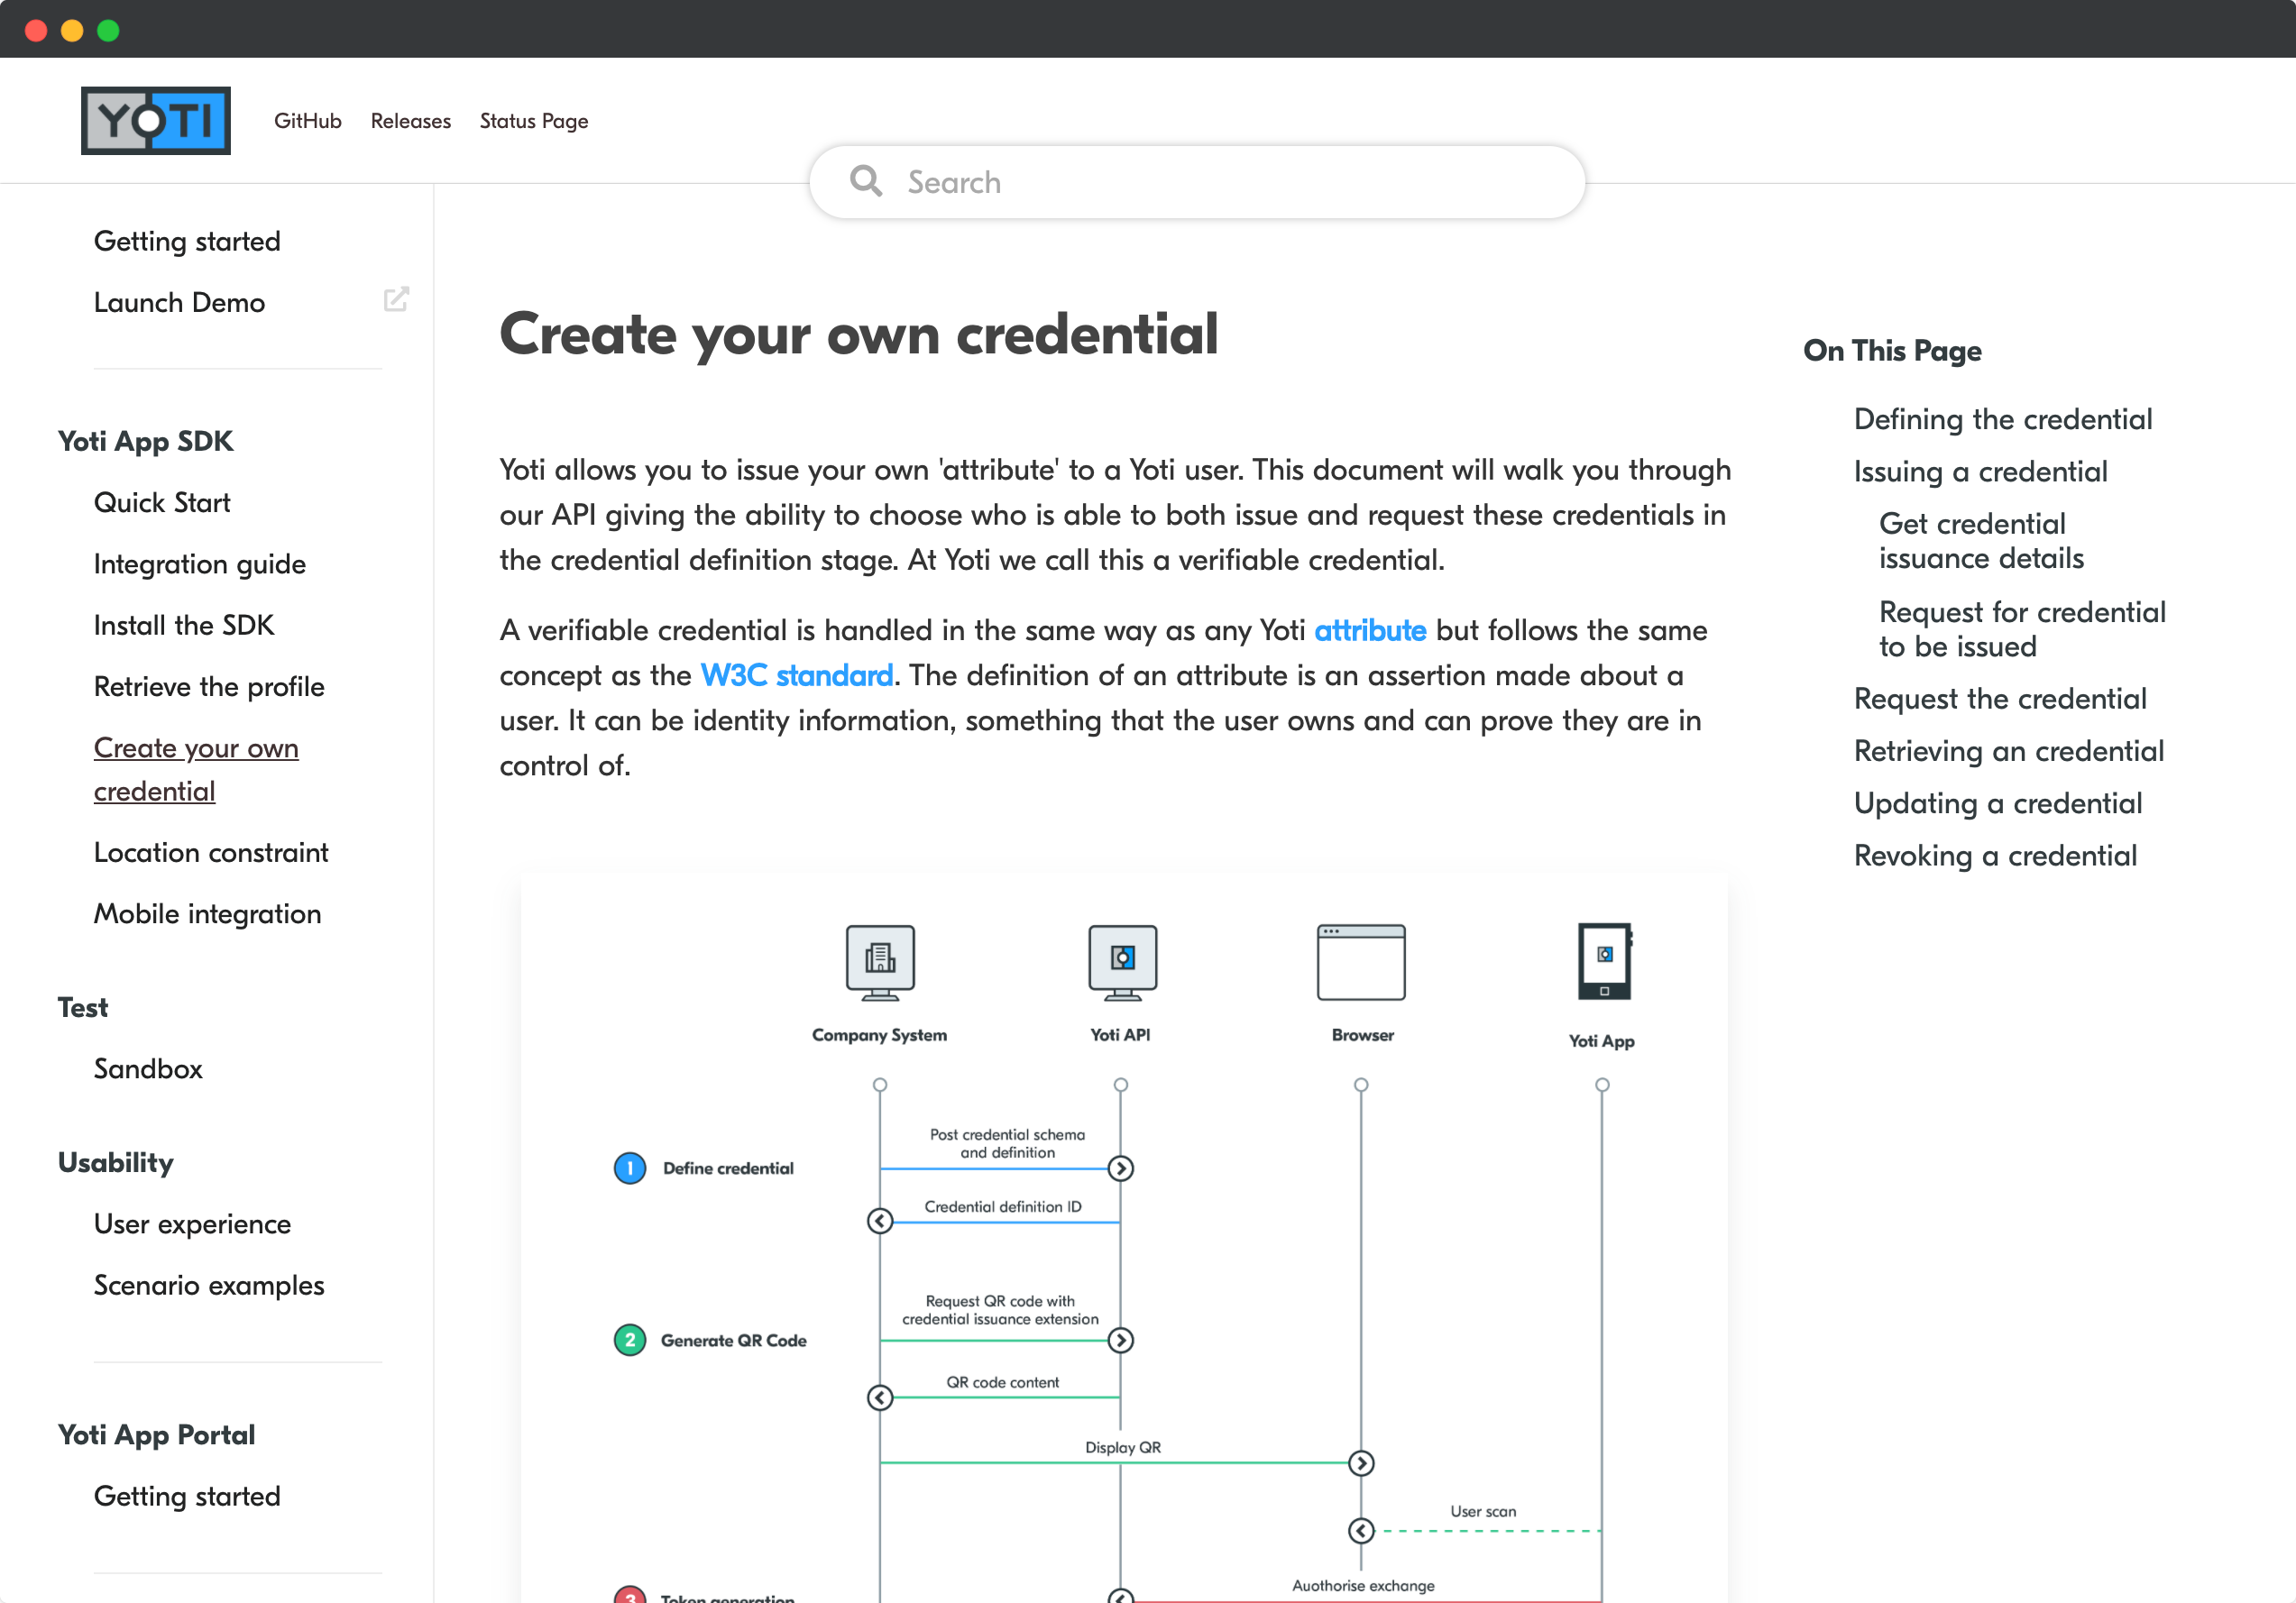Click arrow at end of Display QR line
The width and height of the screenshot is (2296, 1603).
(1361, 1463)
